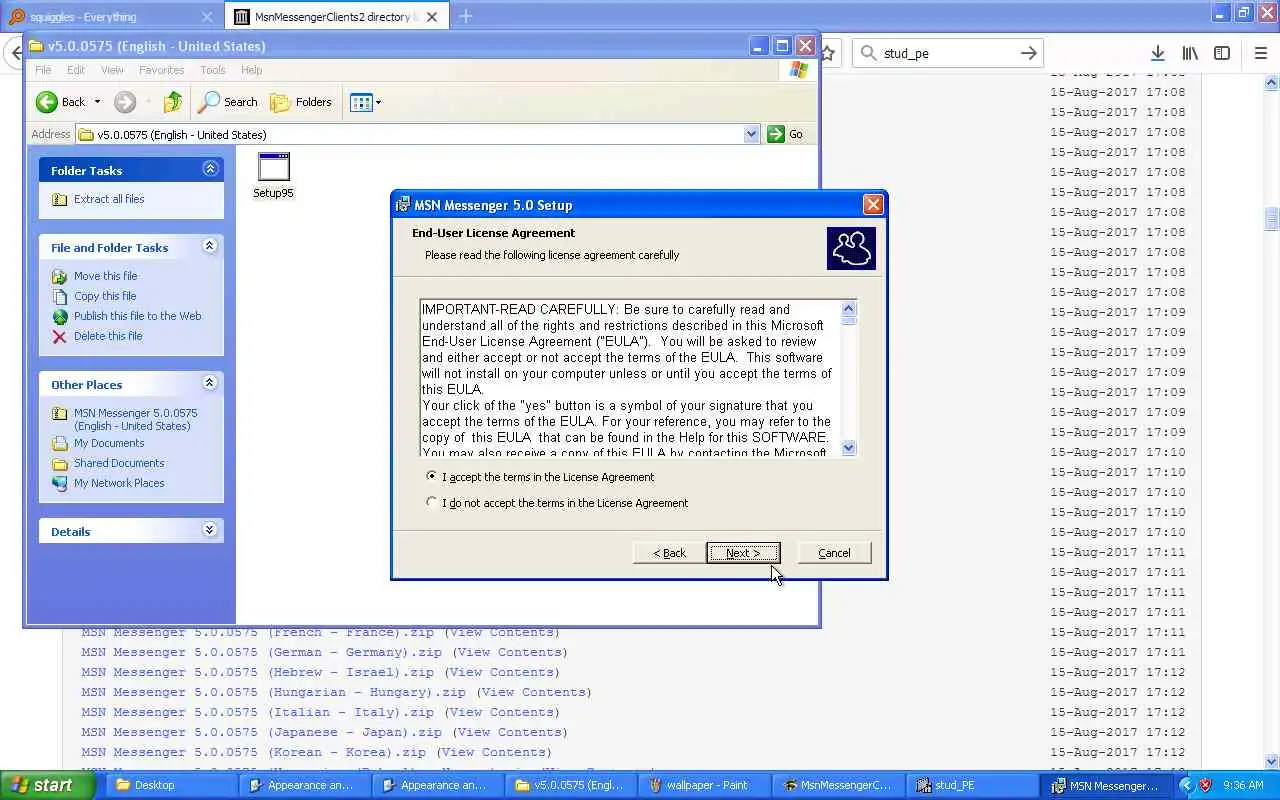Expand the Details panel
The width and height of the screenshot is (1280, 800).
click(x=210, y=530)
